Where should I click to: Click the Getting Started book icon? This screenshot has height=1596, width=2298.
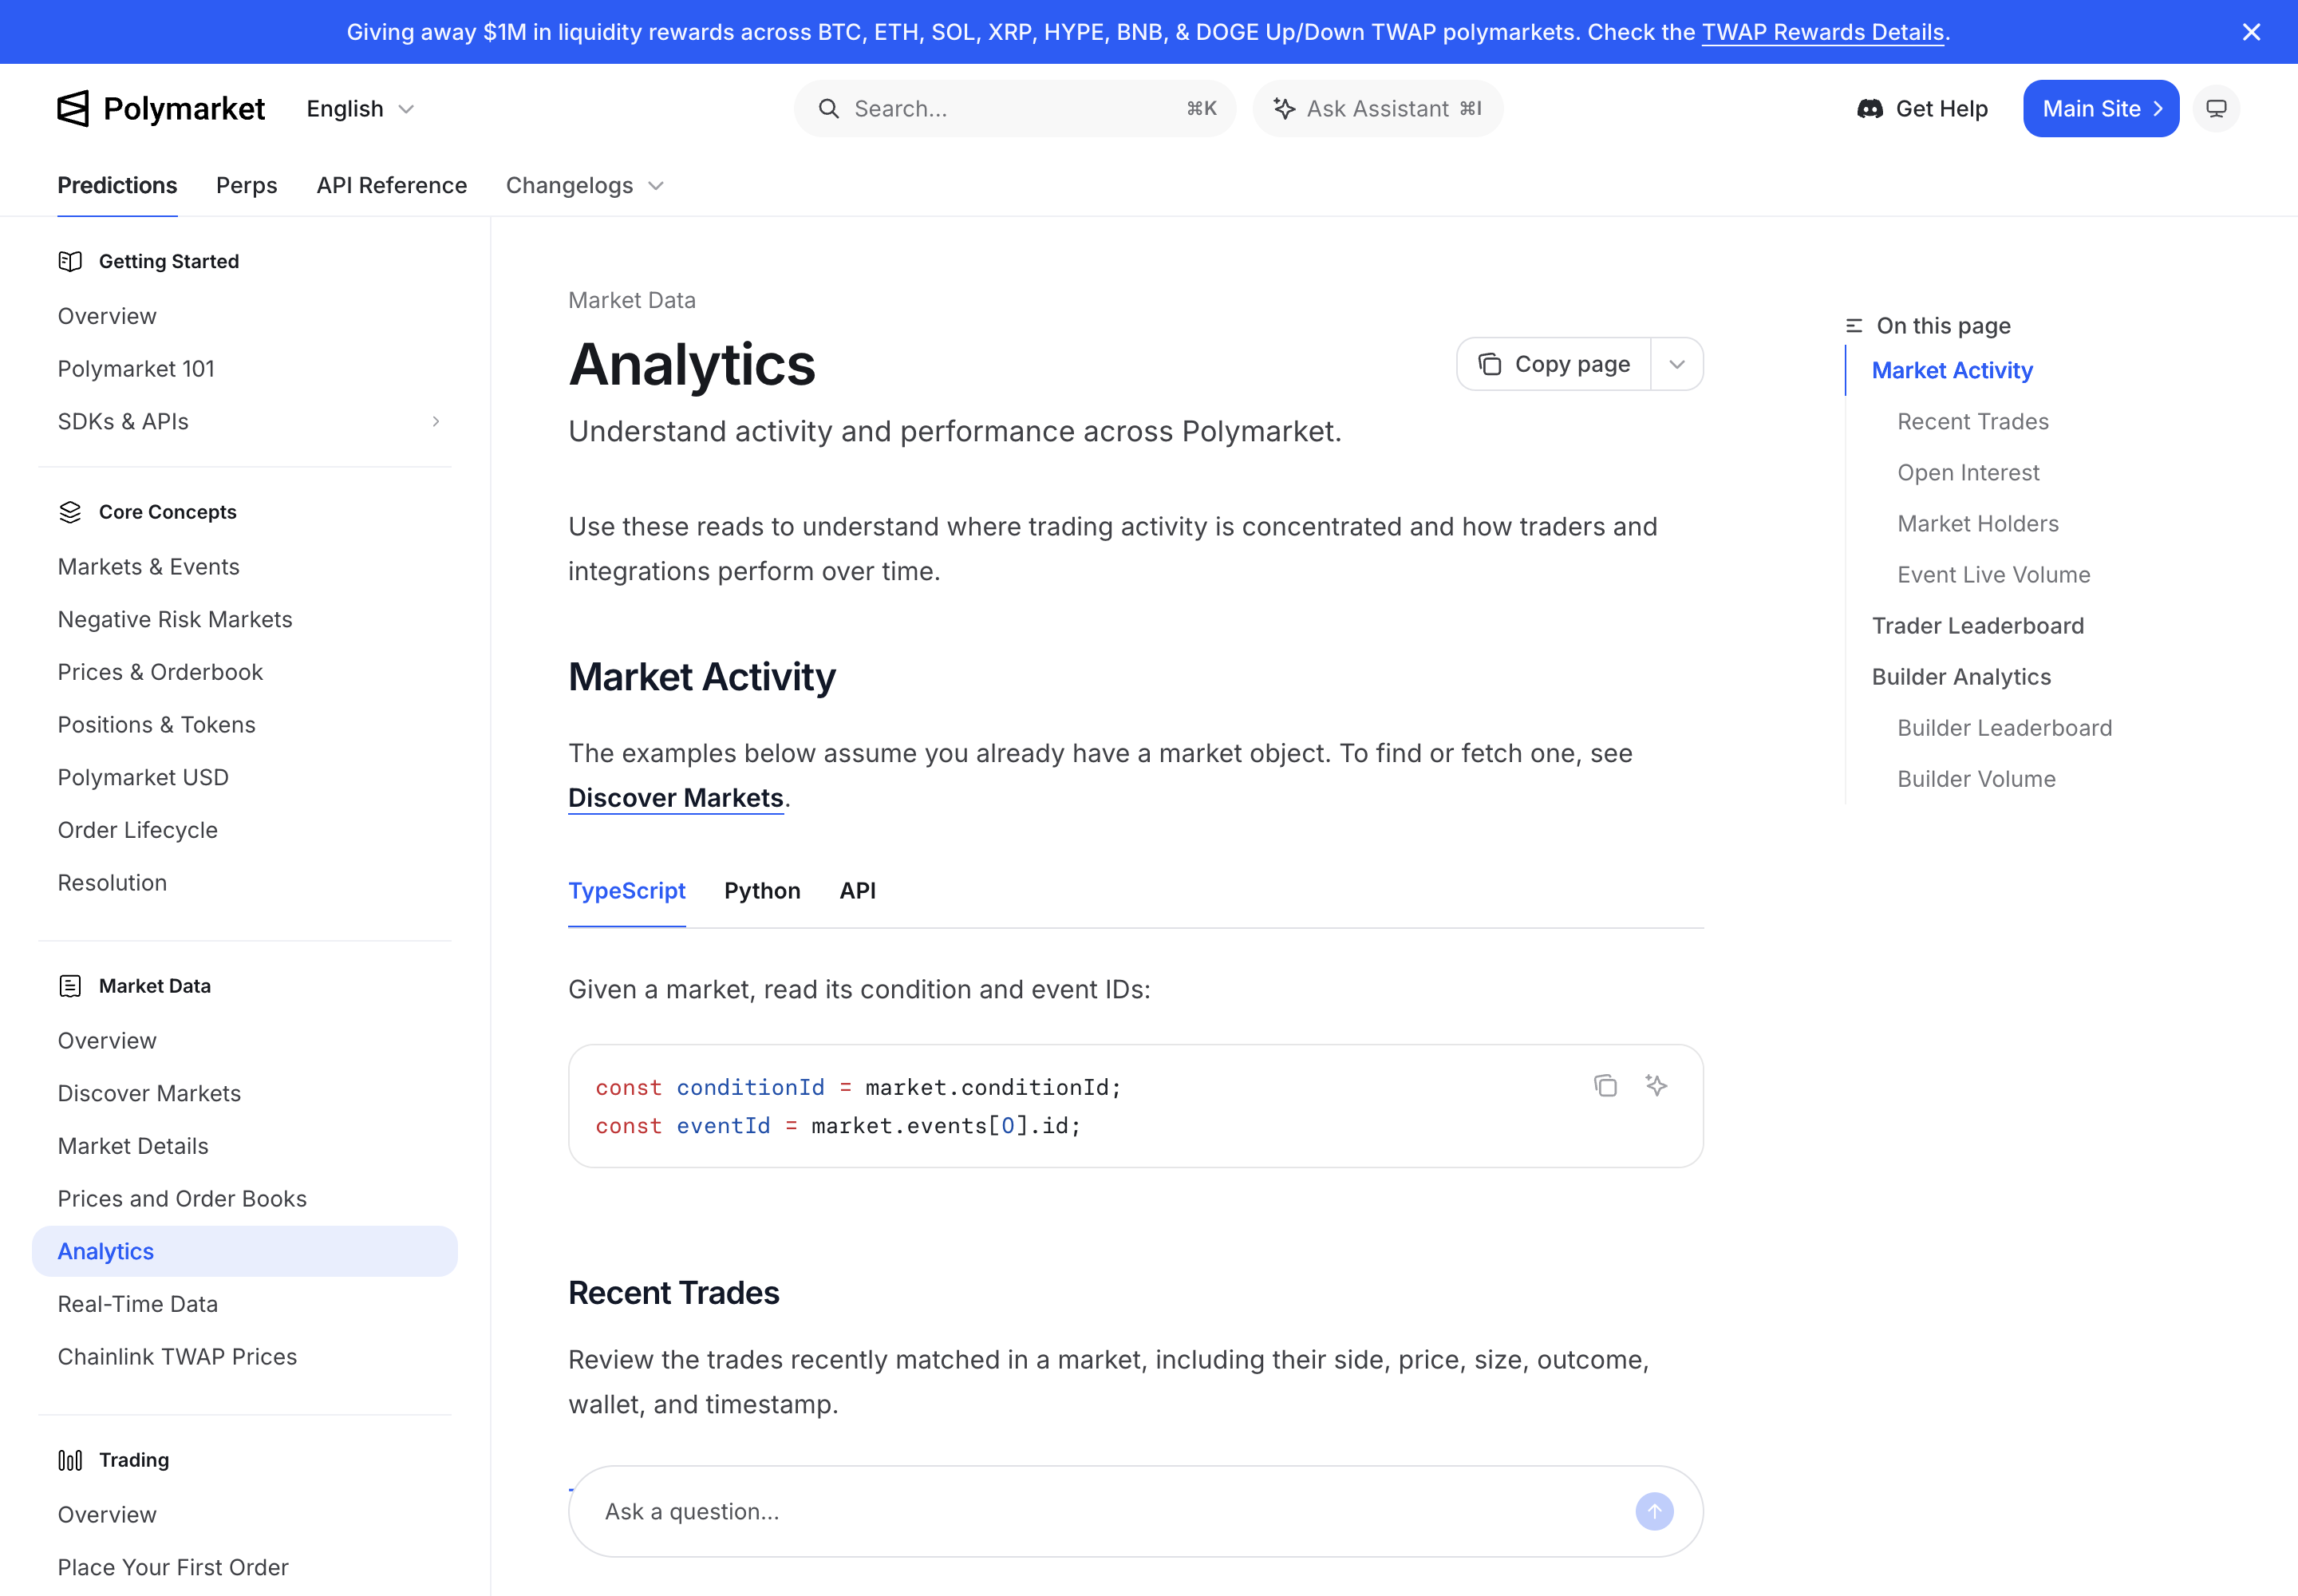[x=70, y=261]
